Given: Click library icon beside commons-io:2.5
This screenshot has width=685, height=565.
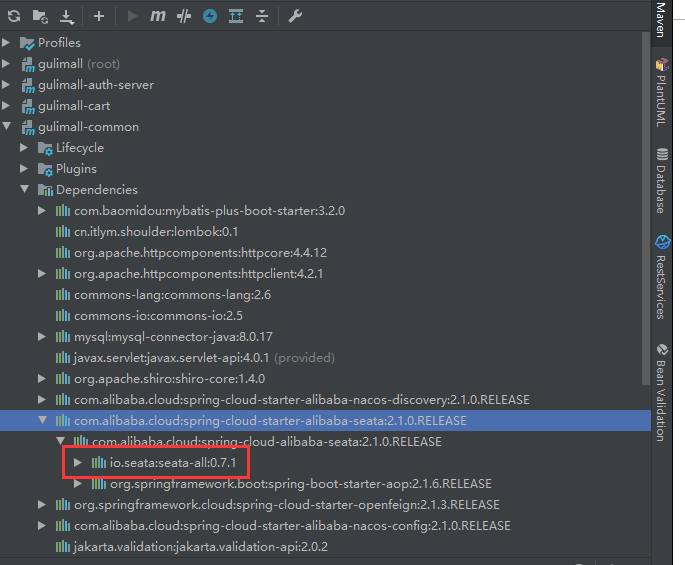Looking at the screenshot, I should 63,315.
